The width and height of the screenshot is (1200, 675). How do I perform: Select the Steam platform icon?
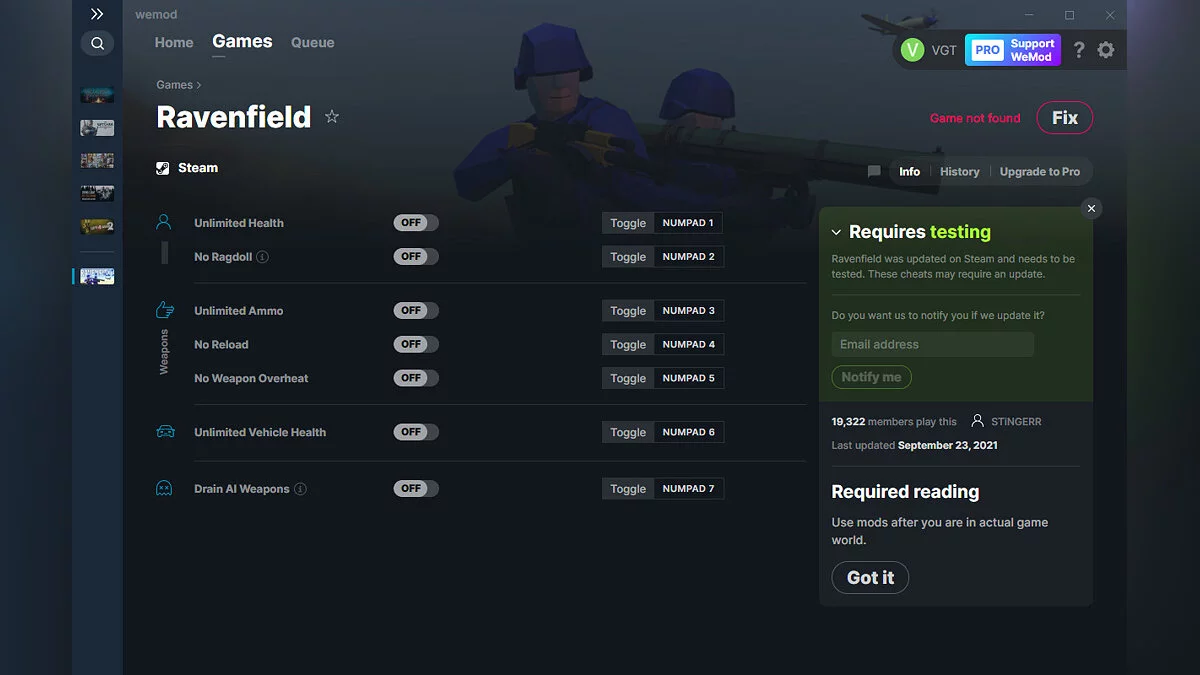tap(161, 167)
